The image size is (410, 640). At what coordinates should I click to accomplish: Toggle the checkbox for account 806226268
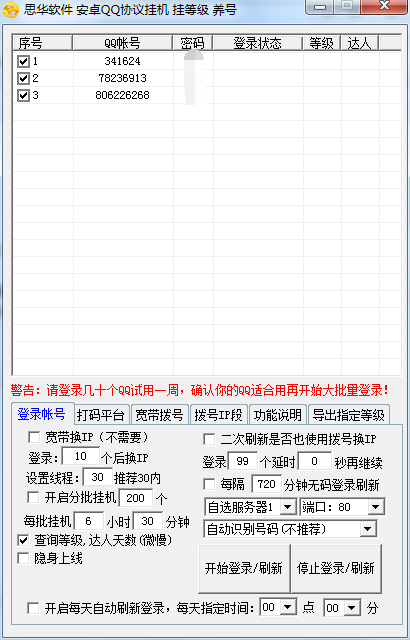(x=23, y=95)
